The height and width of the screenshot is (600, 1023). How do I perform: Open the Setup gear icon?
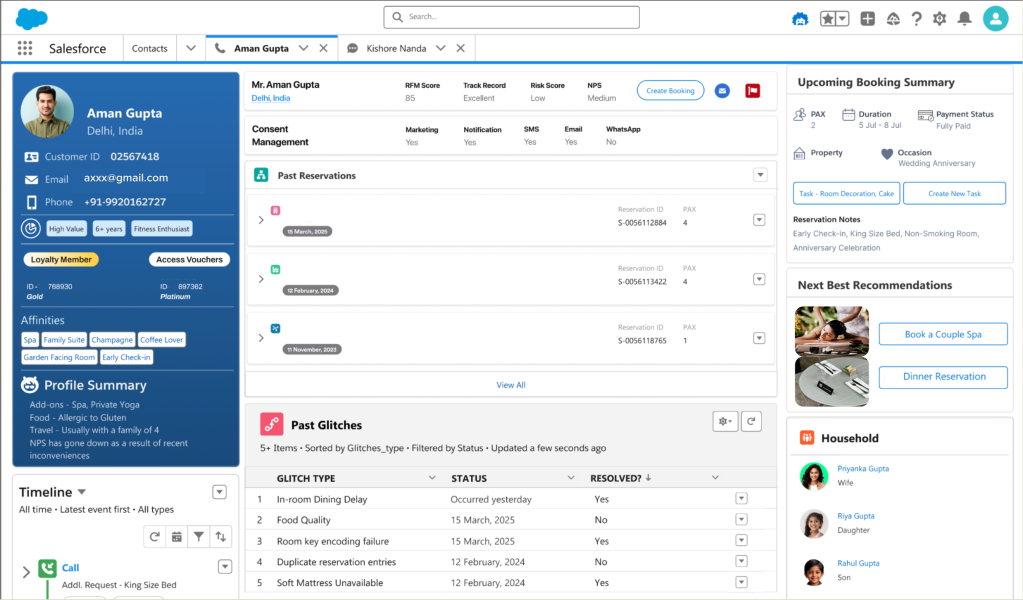939,18
